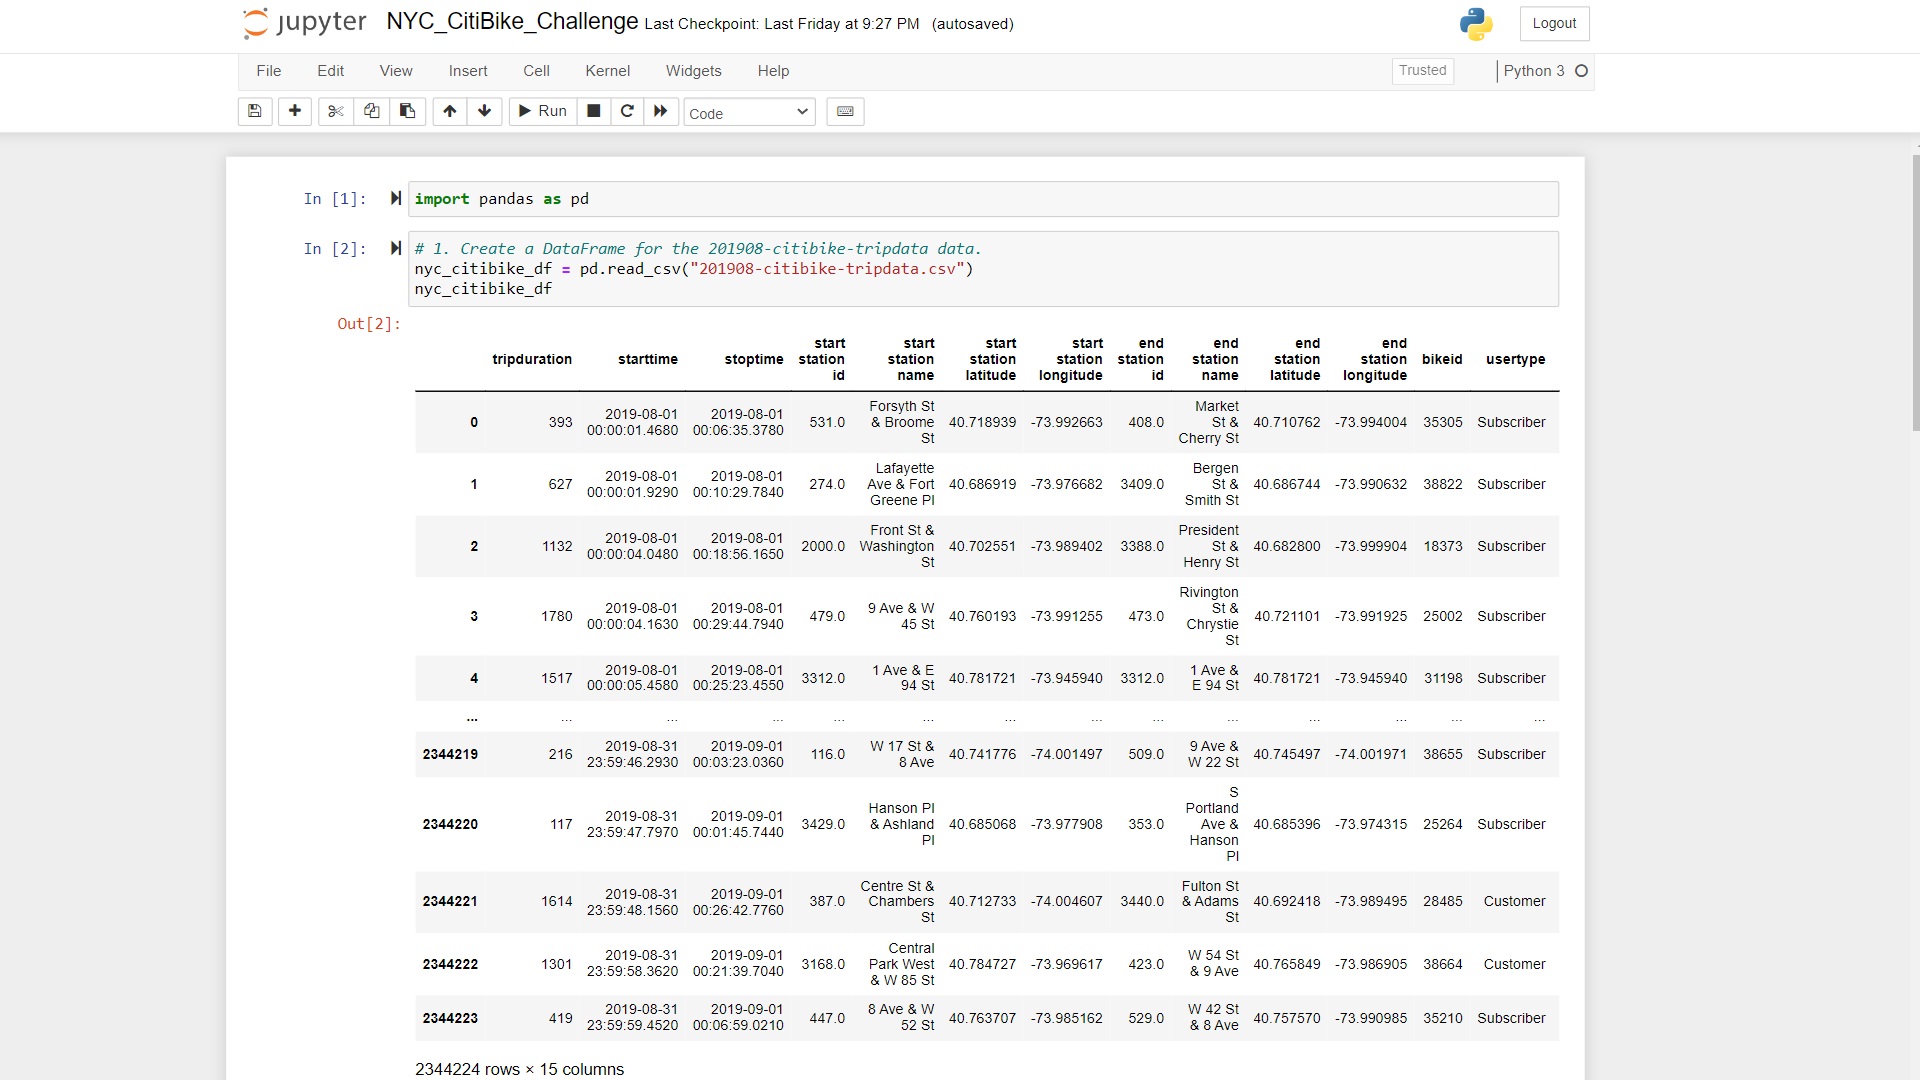1920x1080 pixels.
Task: Open the Kernel menu
Action: click(607, 71)
